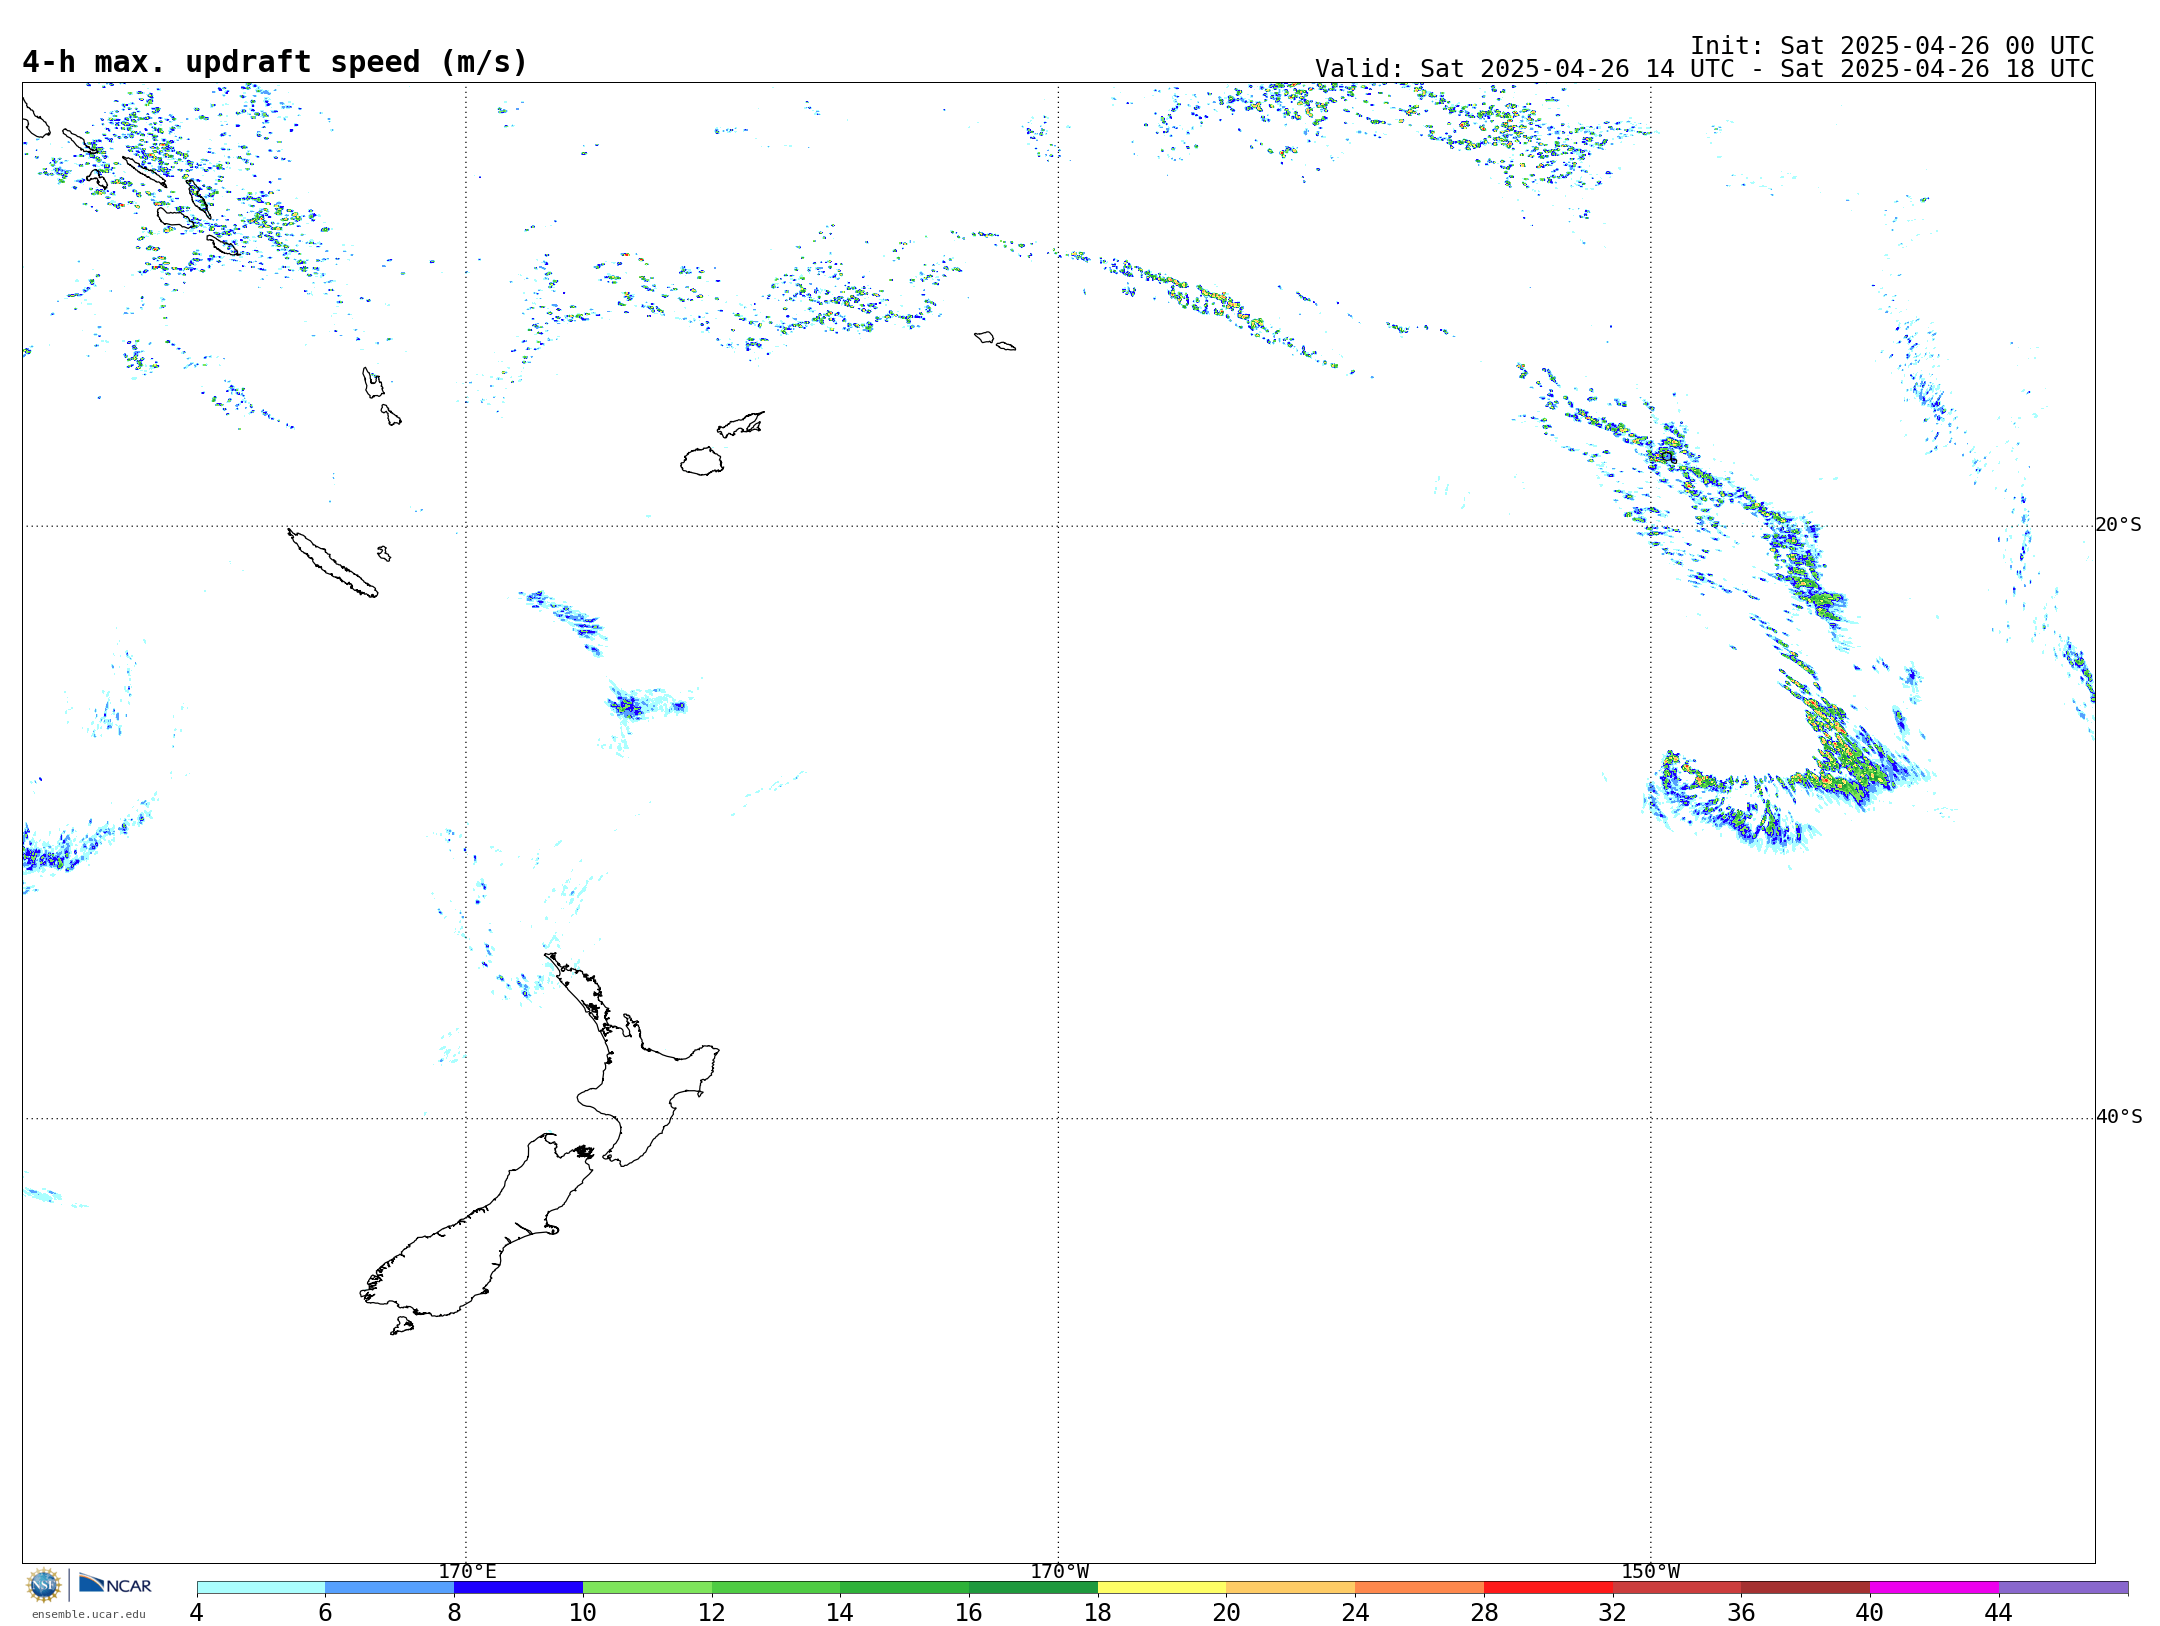Click the '170°E' longitude label
The height and width of the screenshot is (1626, 2160).
click(467, 1572)
